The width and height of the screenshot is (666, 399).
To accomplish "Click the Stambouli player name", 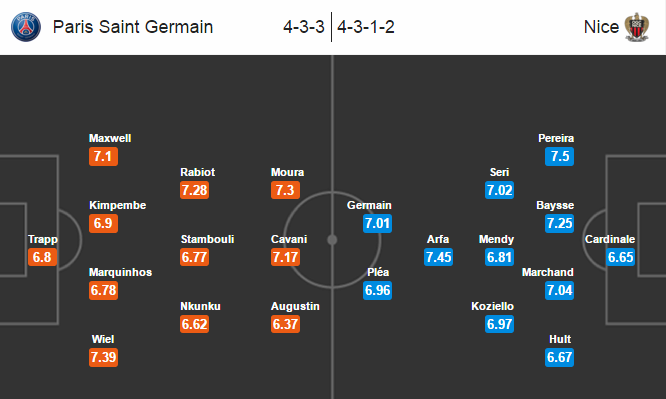I will coord(207,239).
